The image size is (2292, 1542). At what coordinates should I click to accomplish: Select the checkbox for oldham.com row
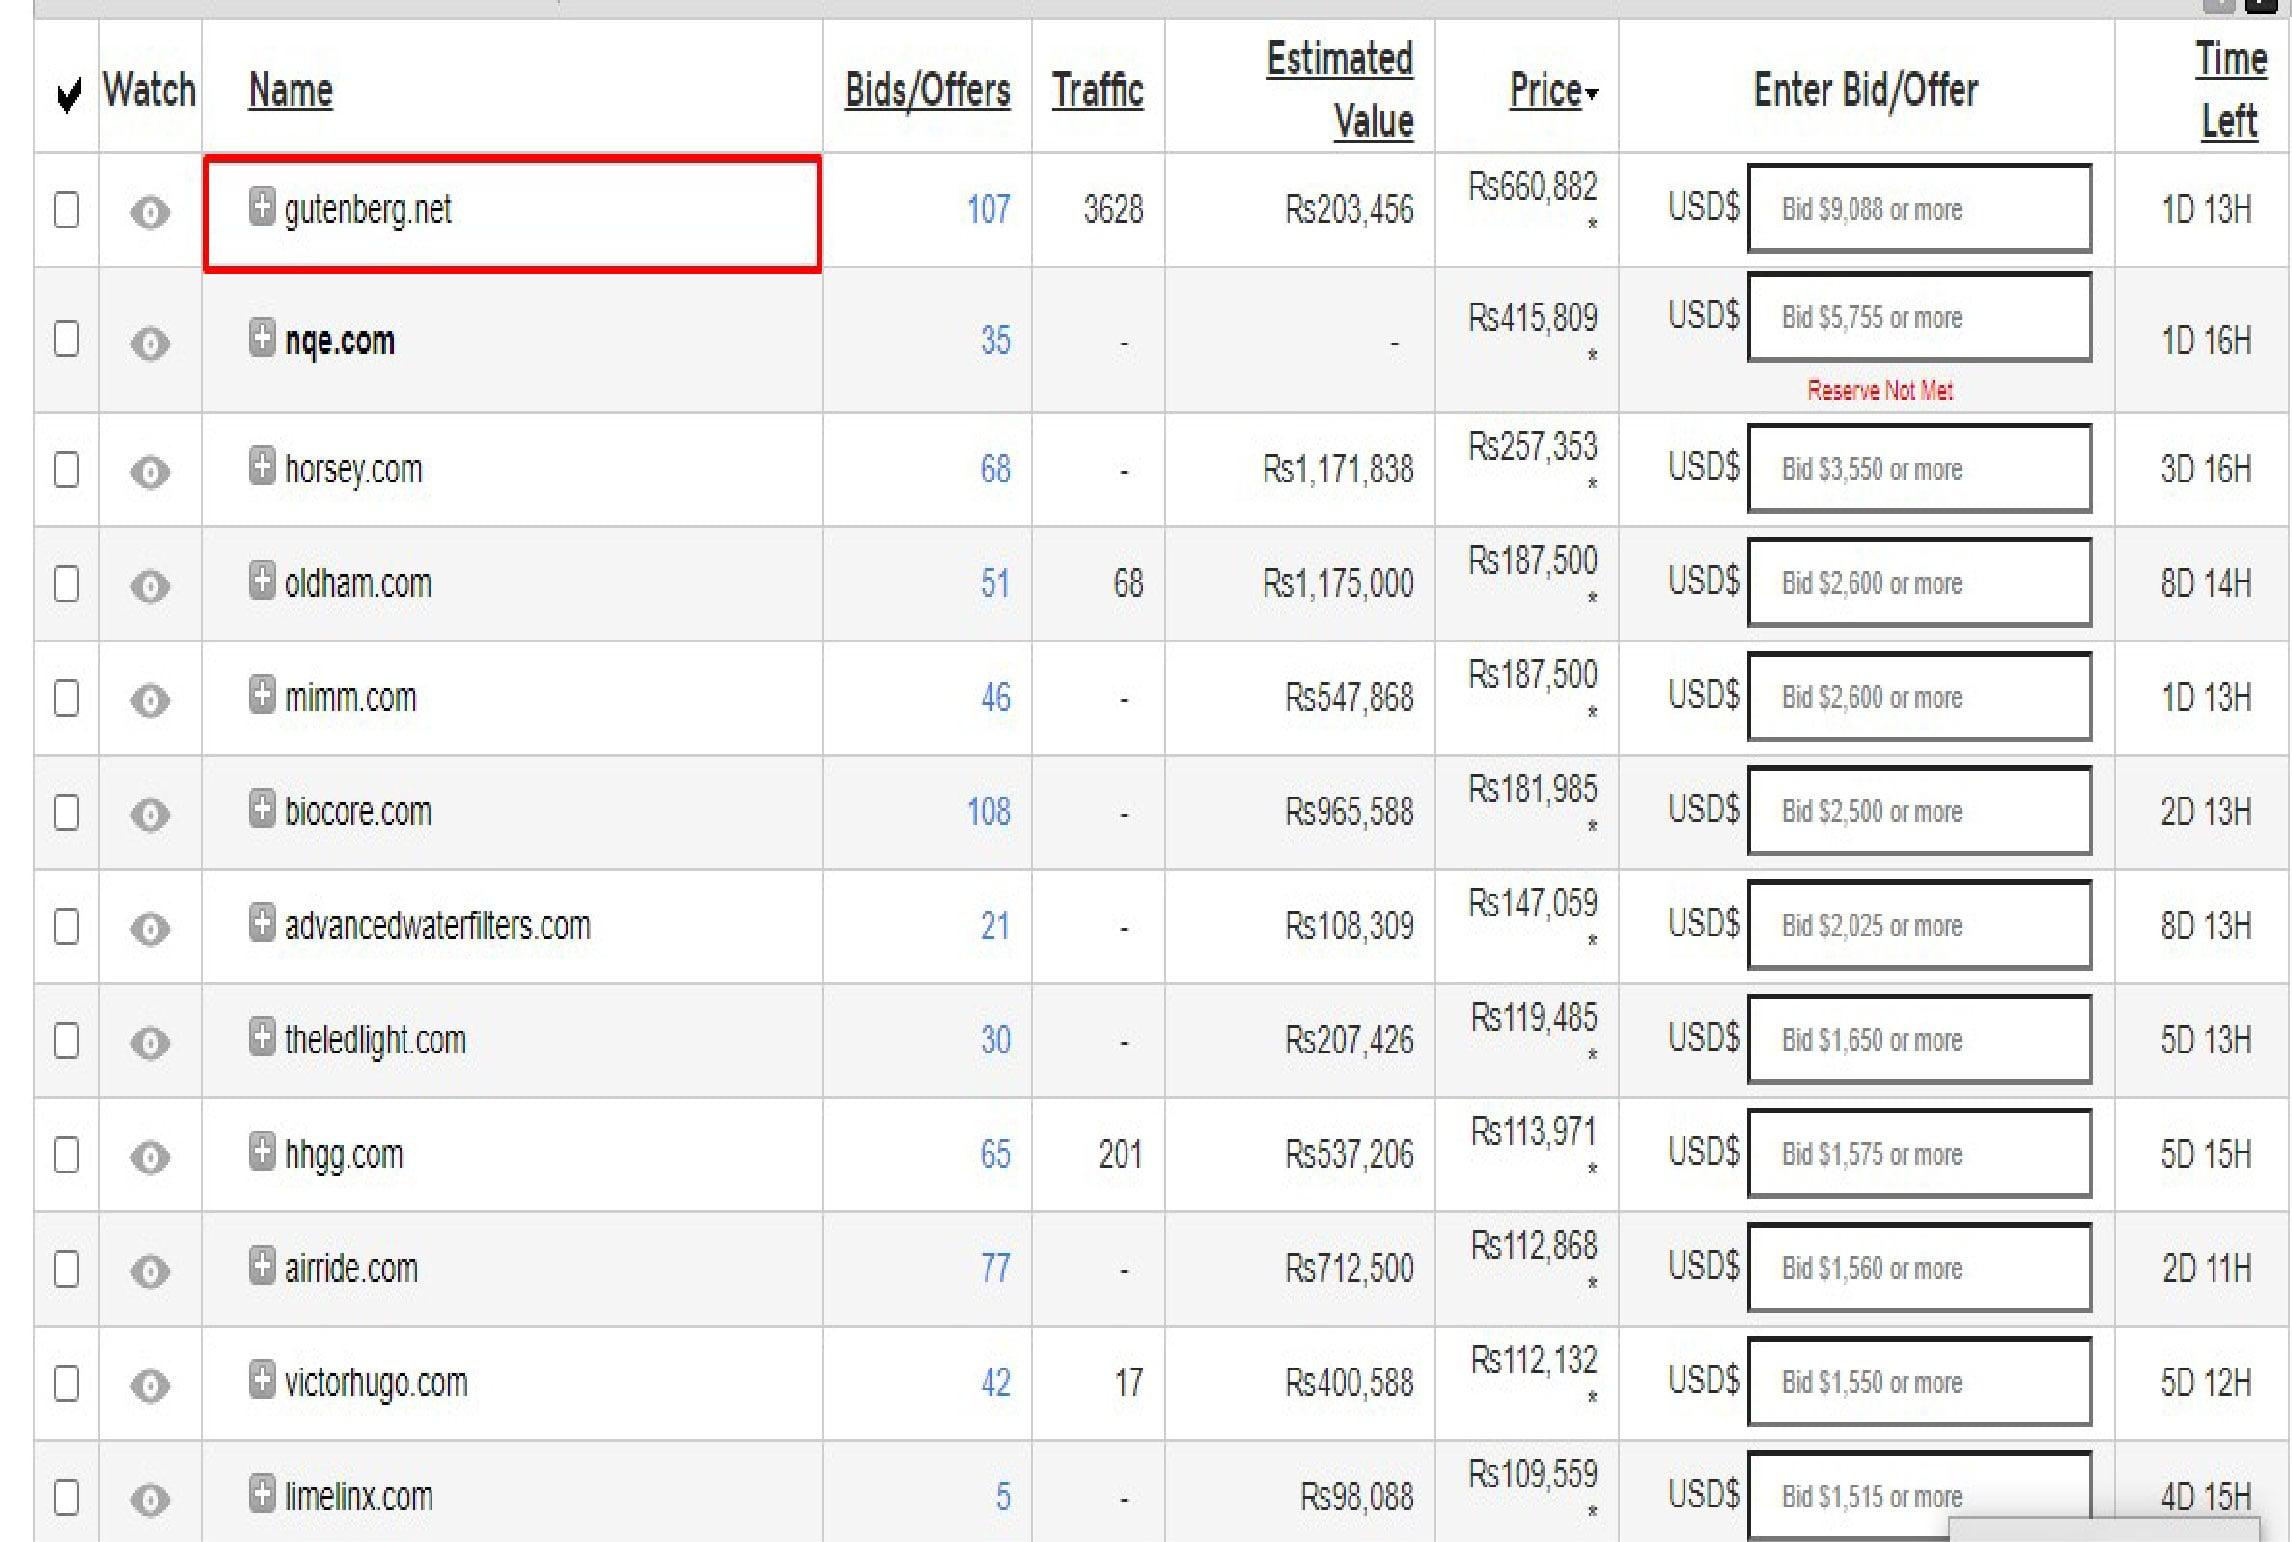pos(66,584)
